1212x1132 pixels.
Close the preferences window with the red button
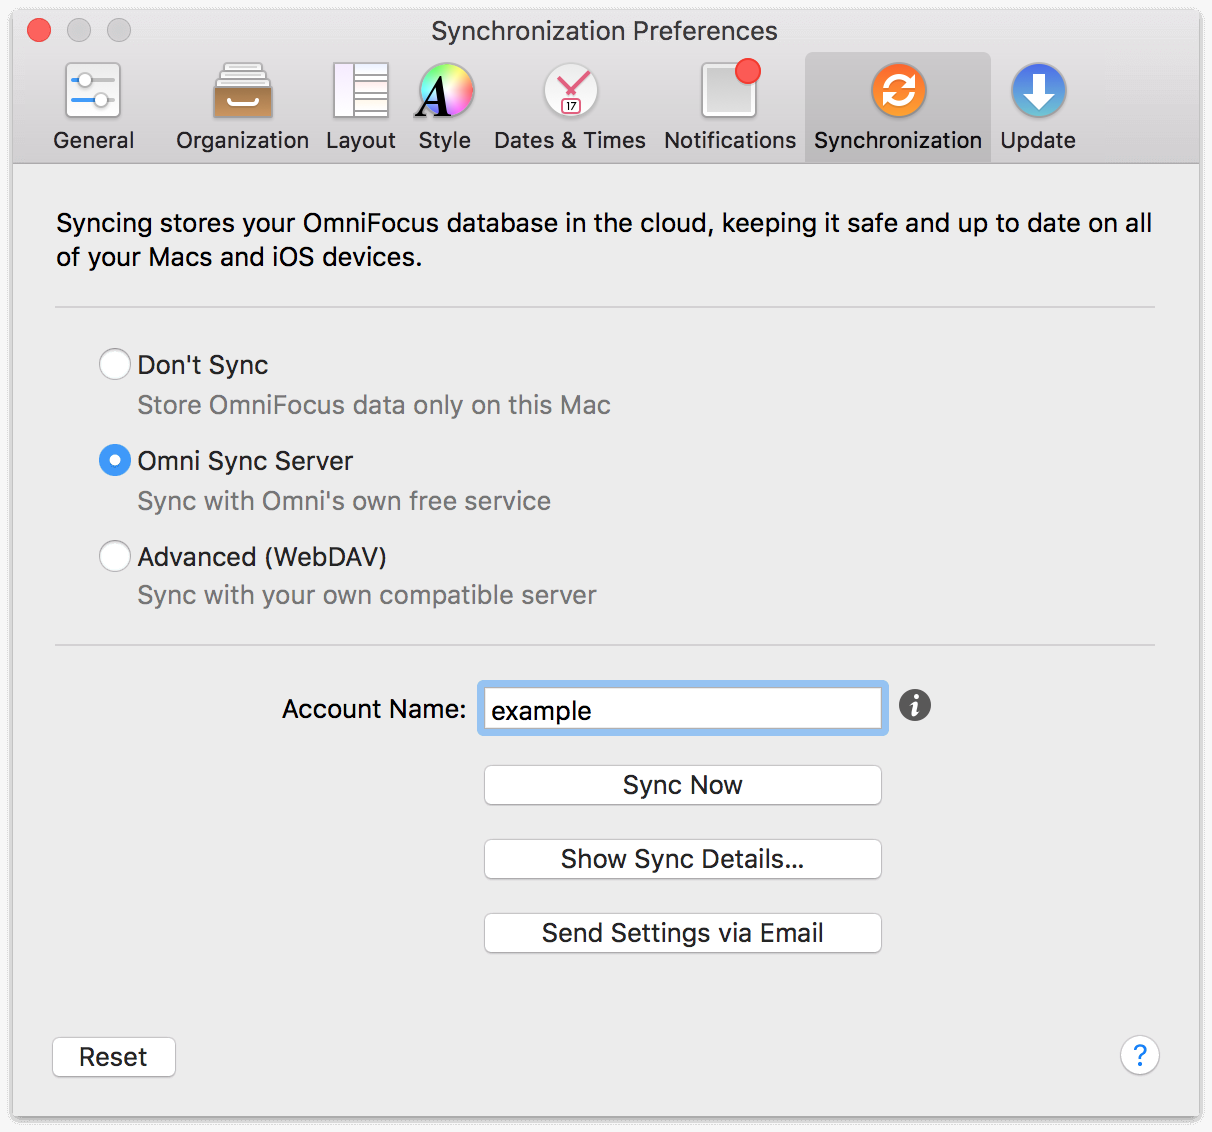pos(39,30)
